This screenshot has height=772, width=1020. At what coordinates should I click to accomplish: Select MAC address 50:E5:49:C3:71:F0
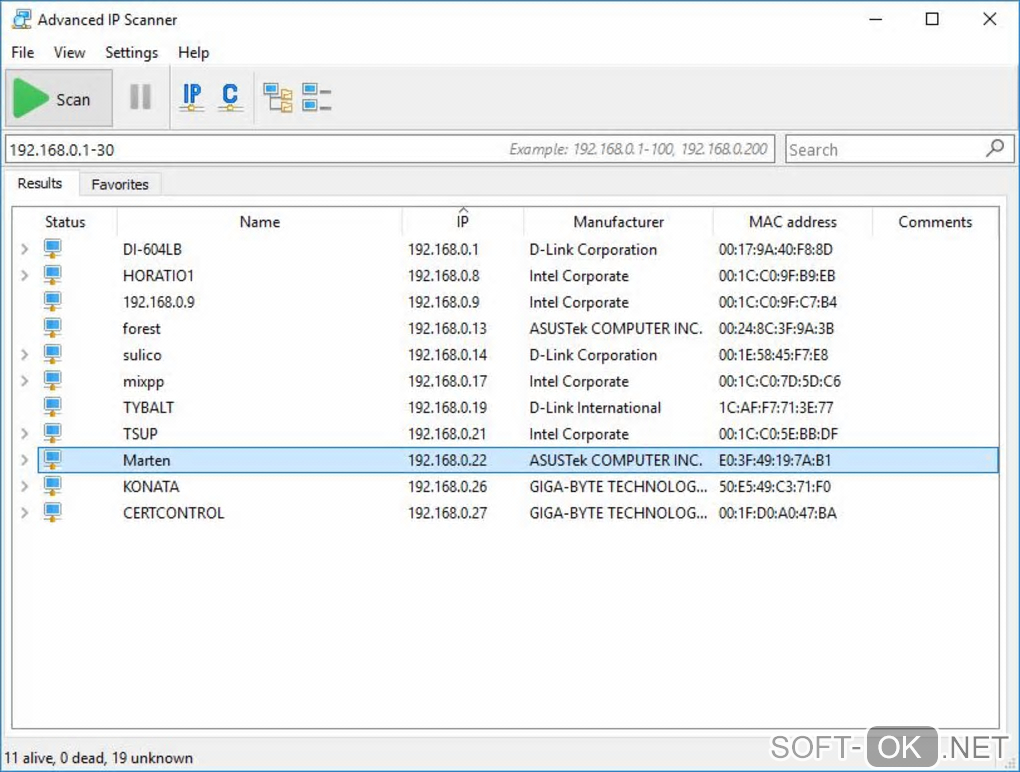(x=774, y=486)
